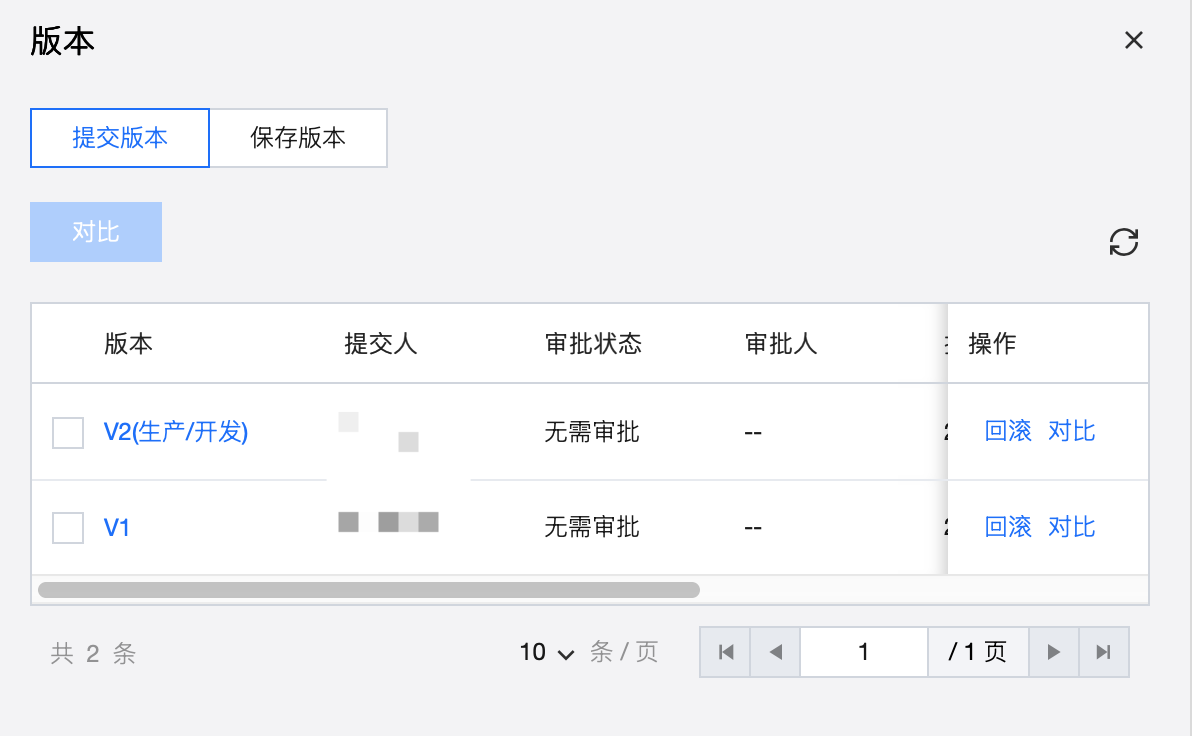The height and width of the screenshot is (736, 1192).
Task: Open the V2(生产/开发) version link
Action: pos(176,432)
